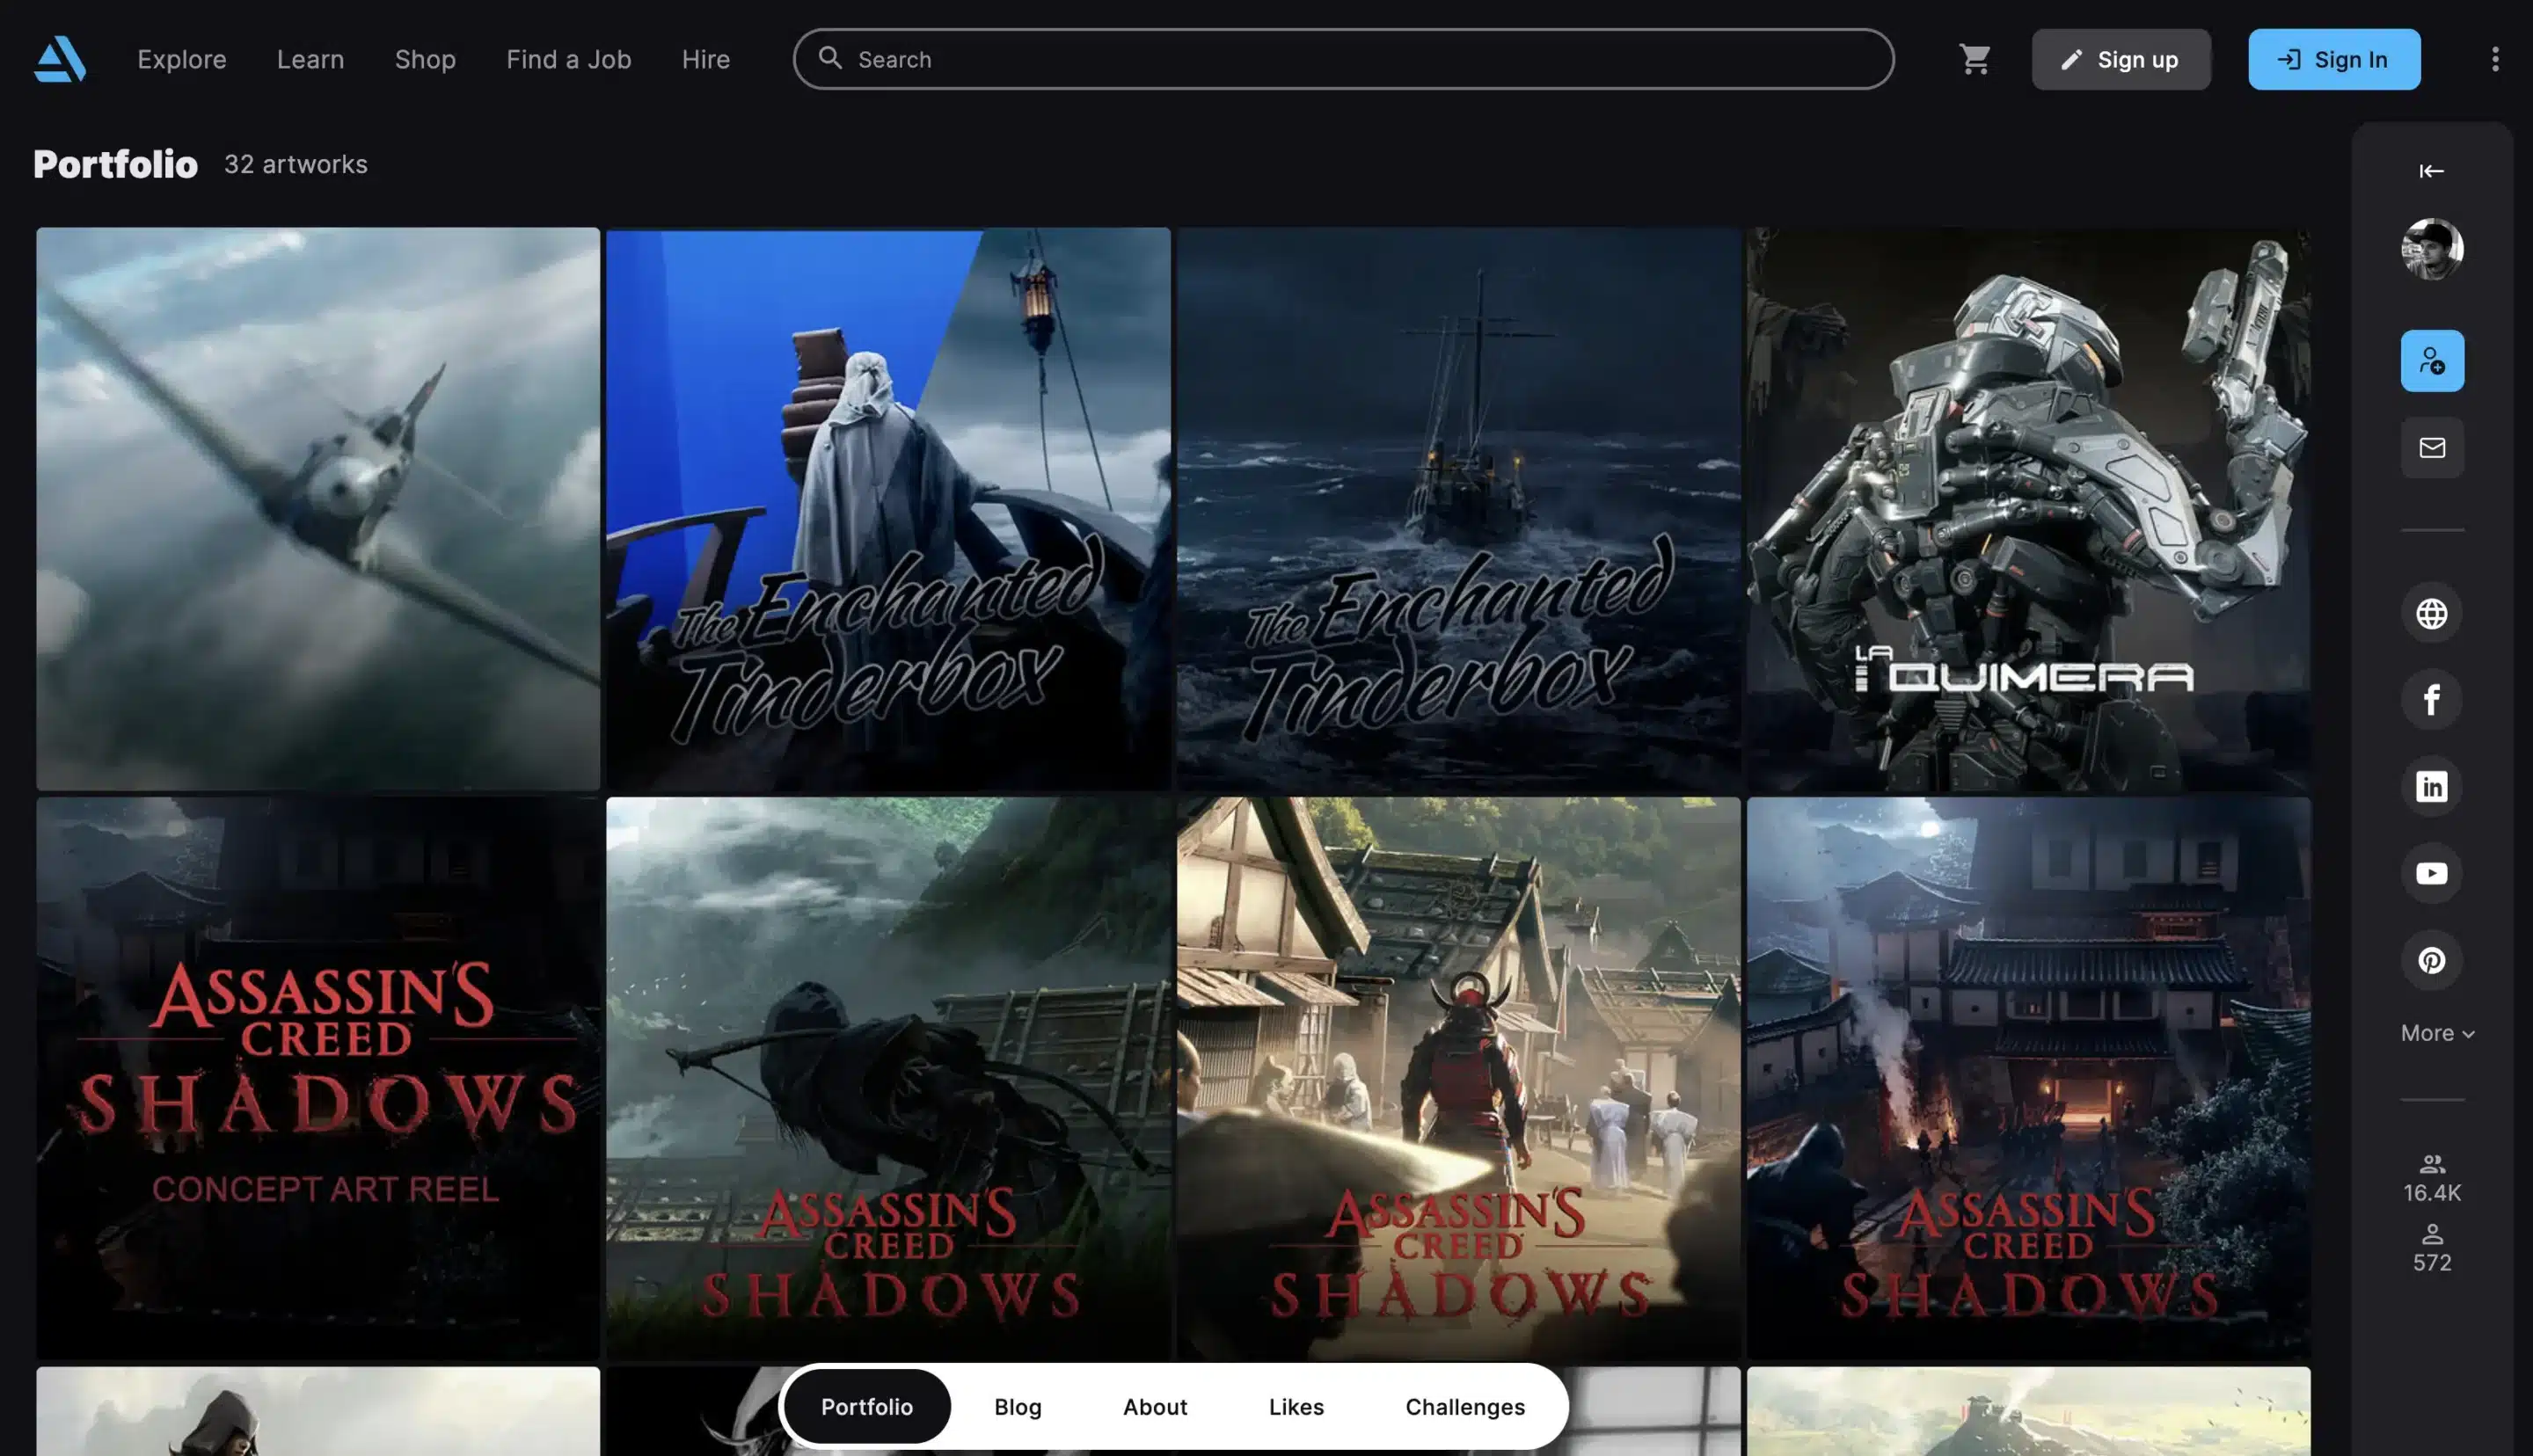Viewport: 2533px width, 1456px height.
Task: Open the three-dot overflow menu
Action: click(2494, 59)
